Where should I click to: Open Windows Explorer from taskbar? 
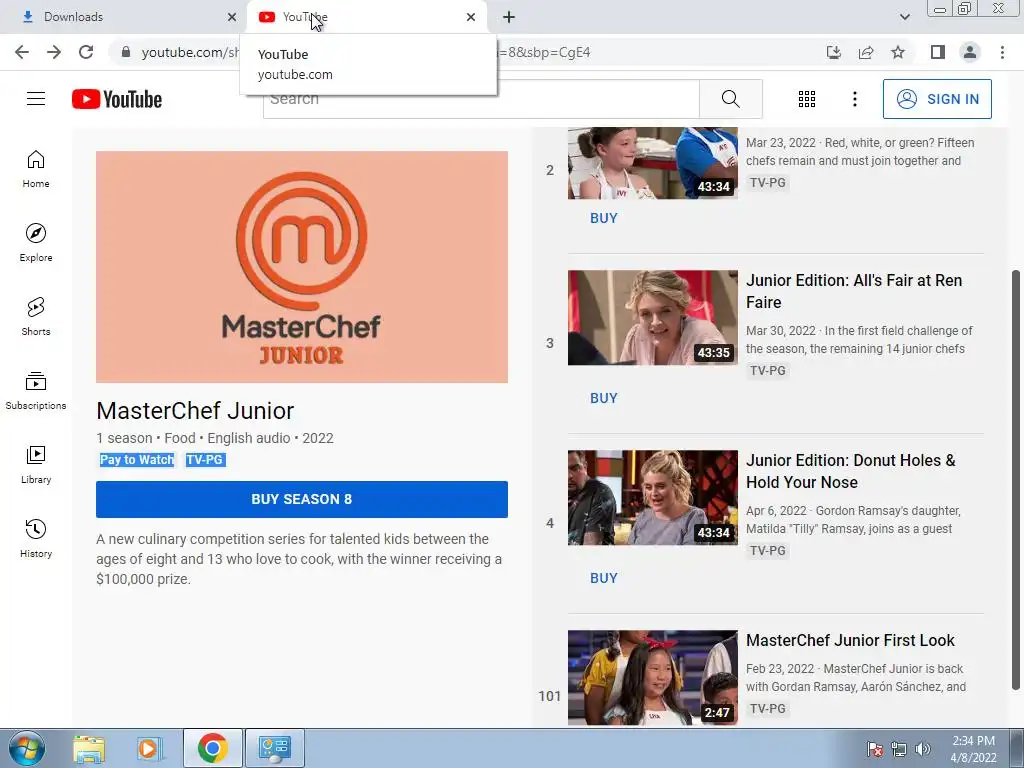point(89,748)
